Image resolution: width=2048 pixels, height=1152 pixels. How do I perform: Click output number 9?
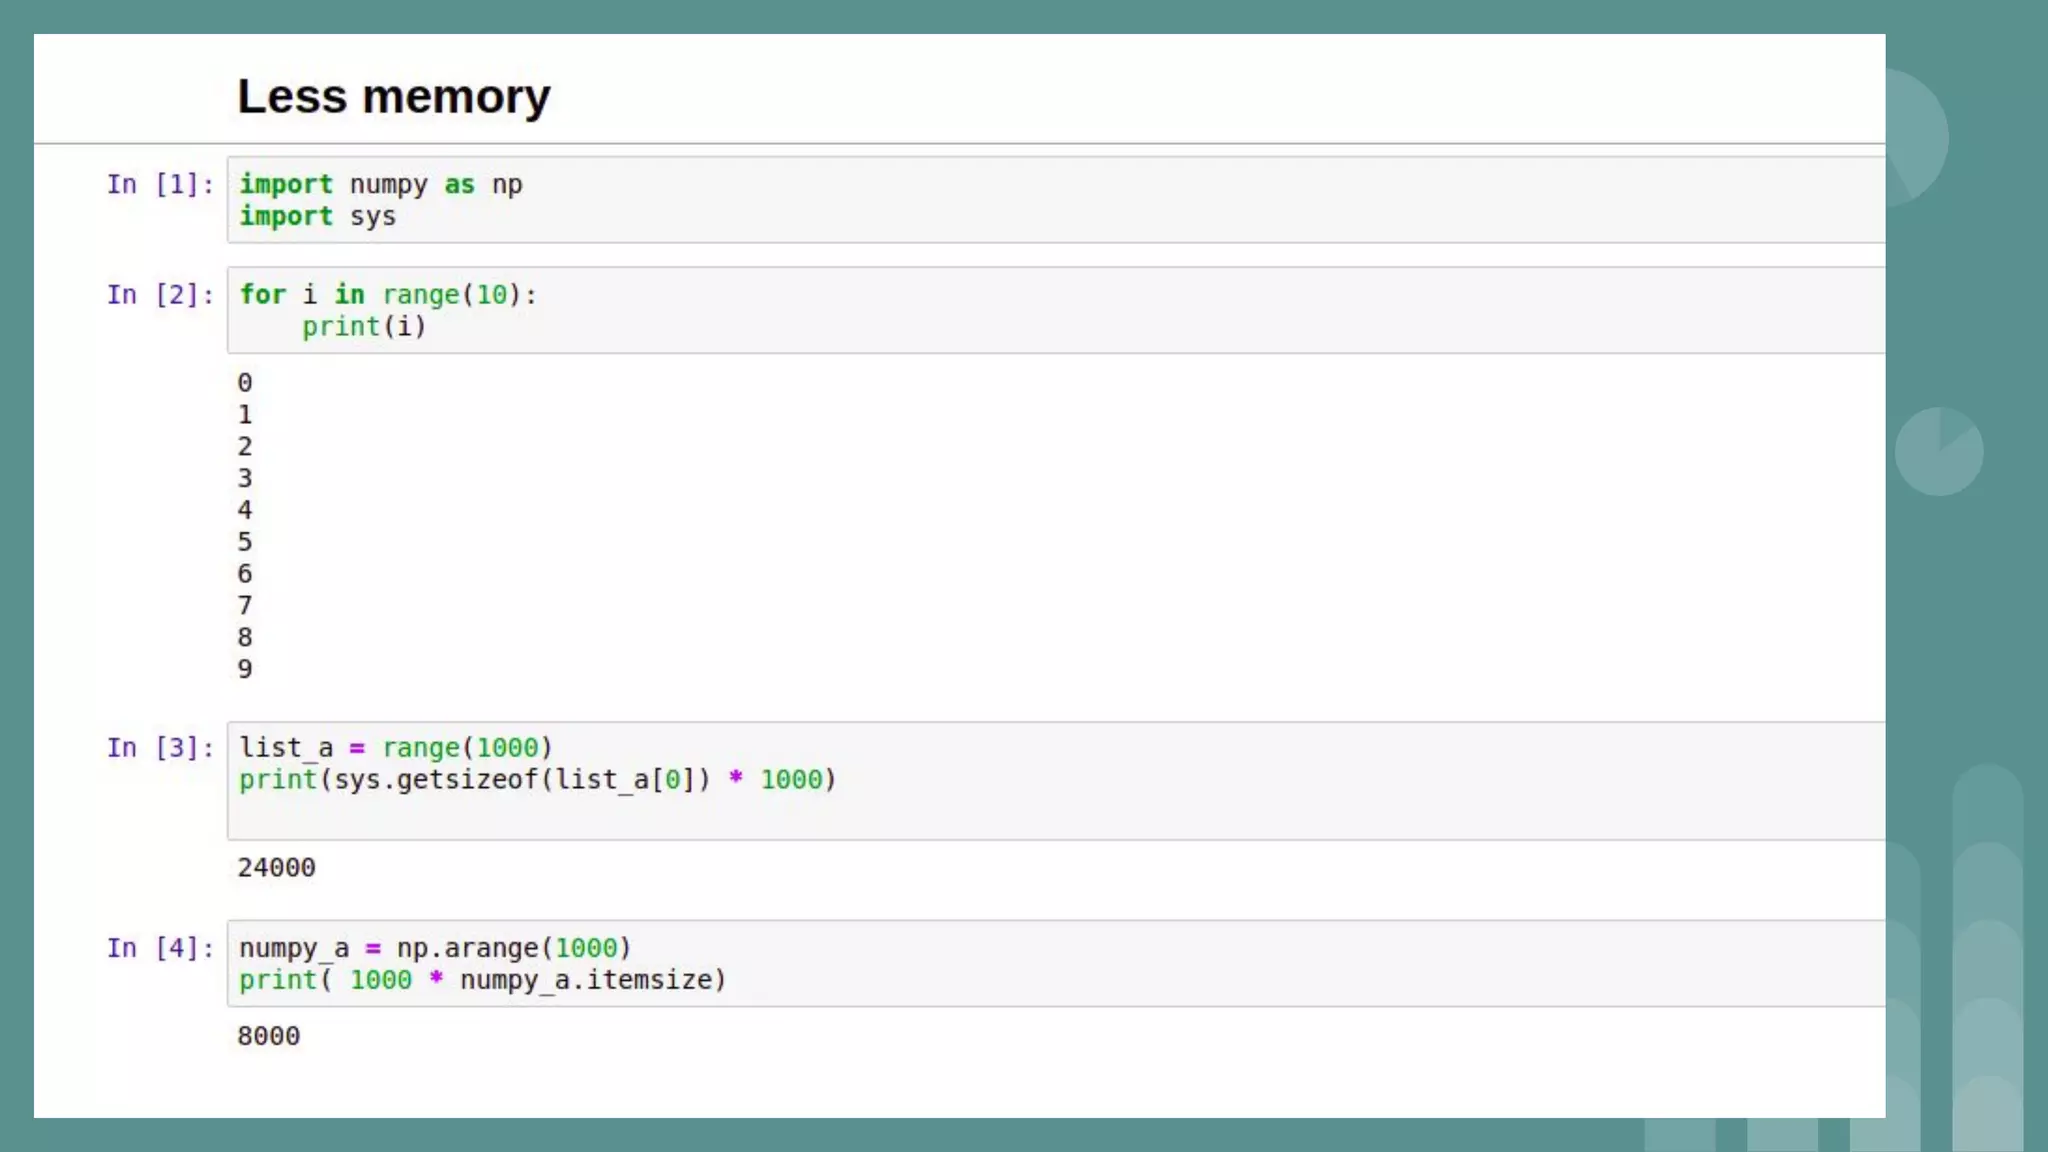coord(245,669)
